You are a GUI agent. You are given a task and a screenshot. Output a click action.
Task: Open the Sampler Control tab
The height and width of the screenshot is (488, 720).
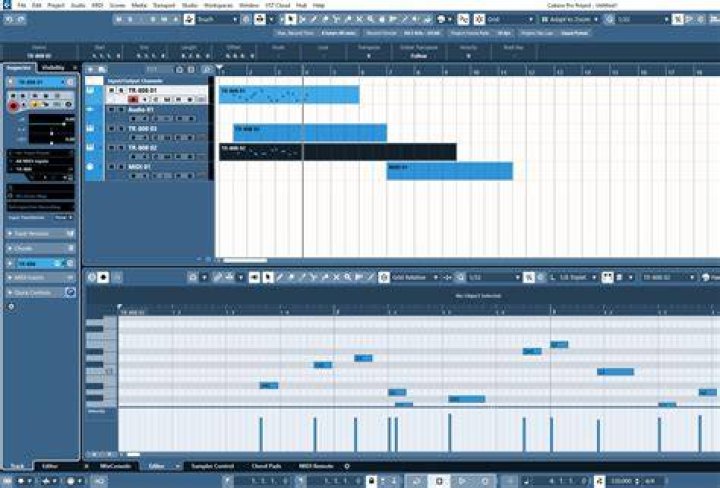[x=212, y=466]
